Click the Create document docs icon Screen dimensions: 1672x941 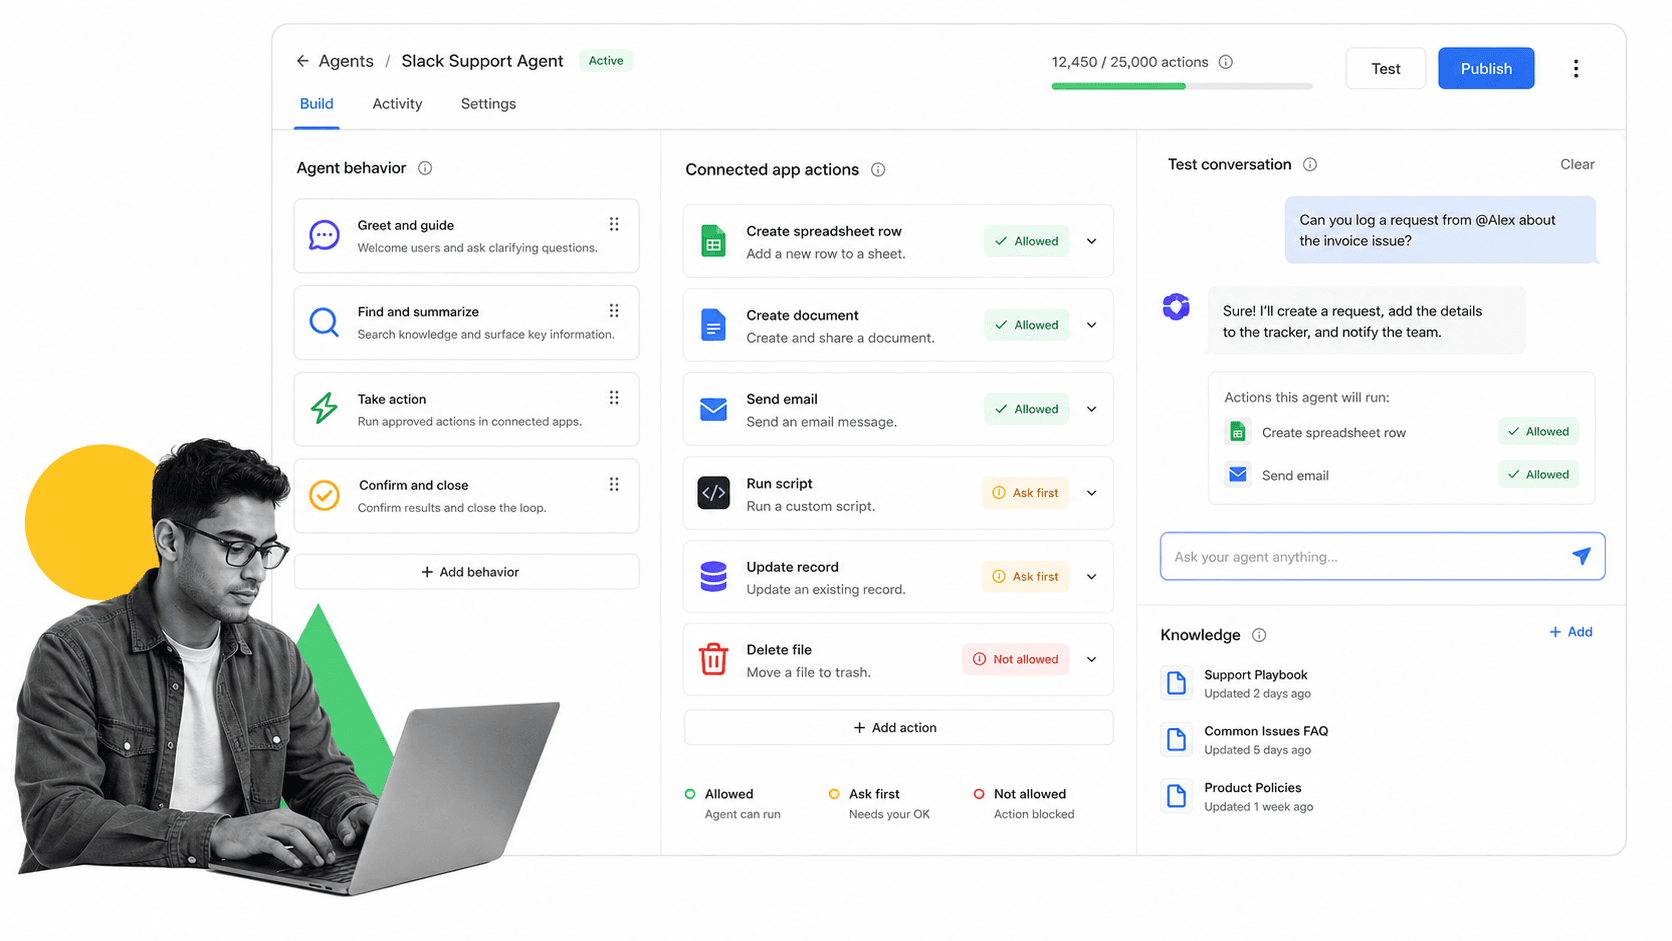(713, 325)
